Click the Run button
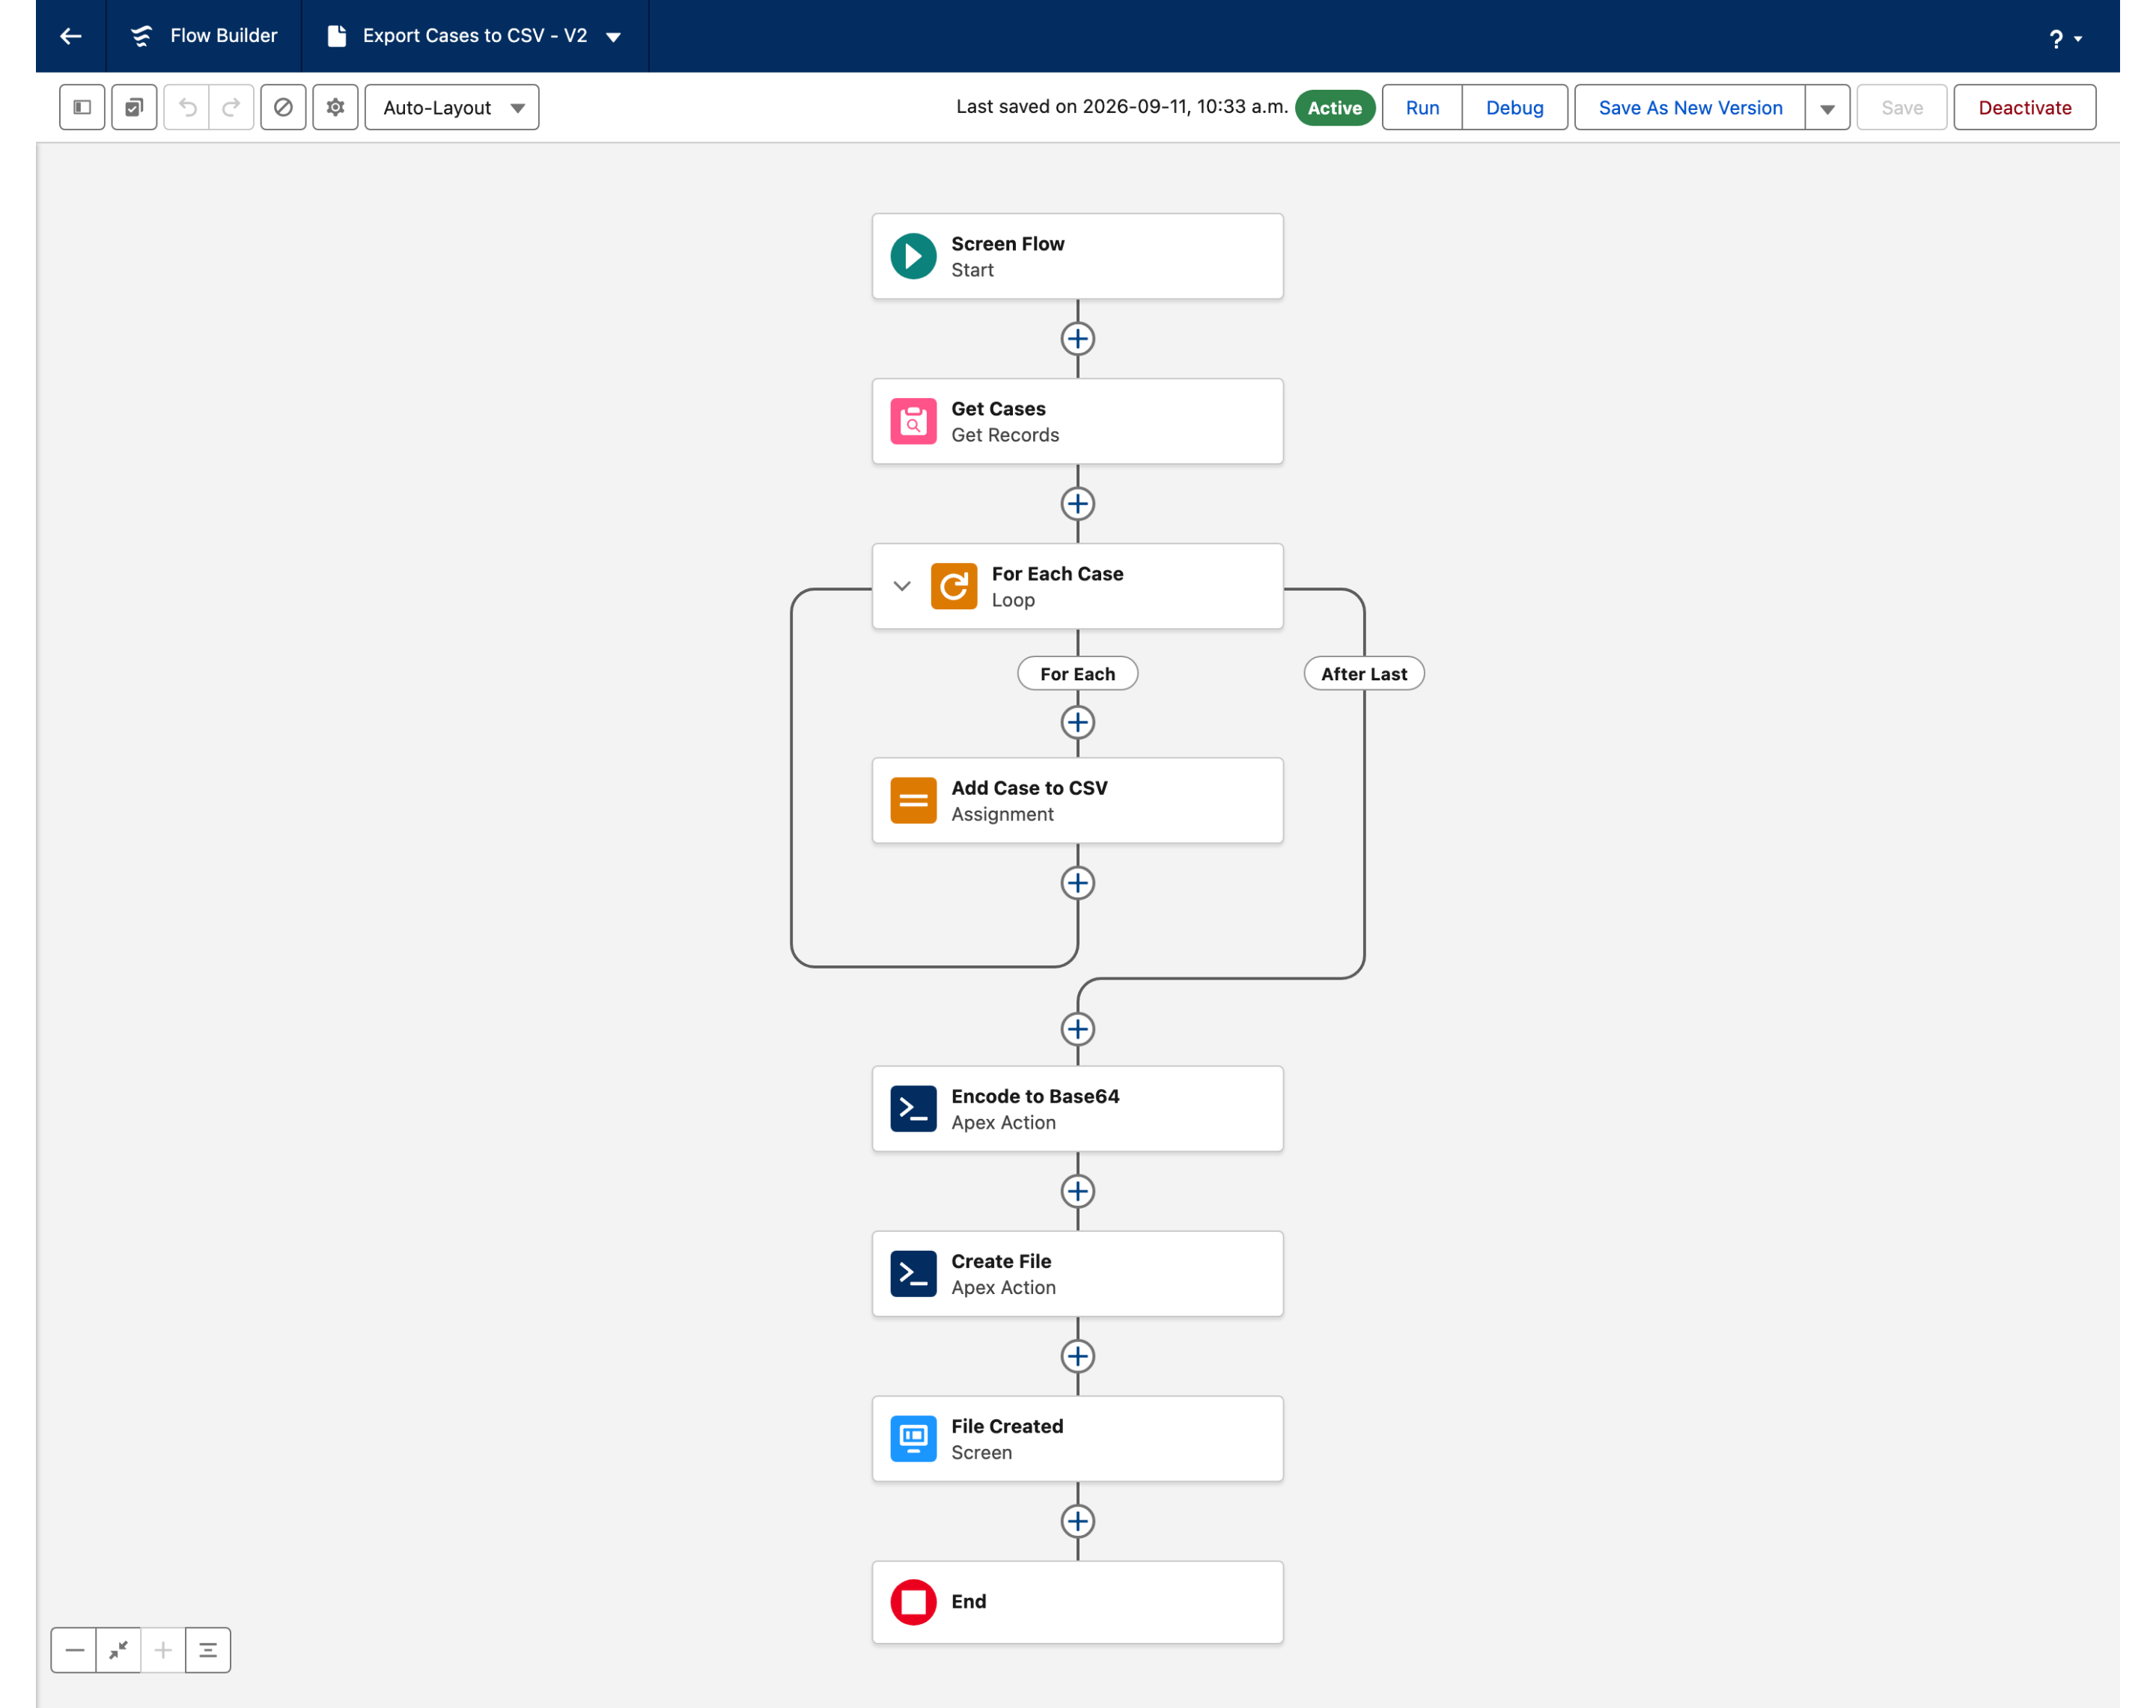Image resolution: width=2156 pixels, height=1708 pixels. pyautogui.click(x=1422, y=107)
